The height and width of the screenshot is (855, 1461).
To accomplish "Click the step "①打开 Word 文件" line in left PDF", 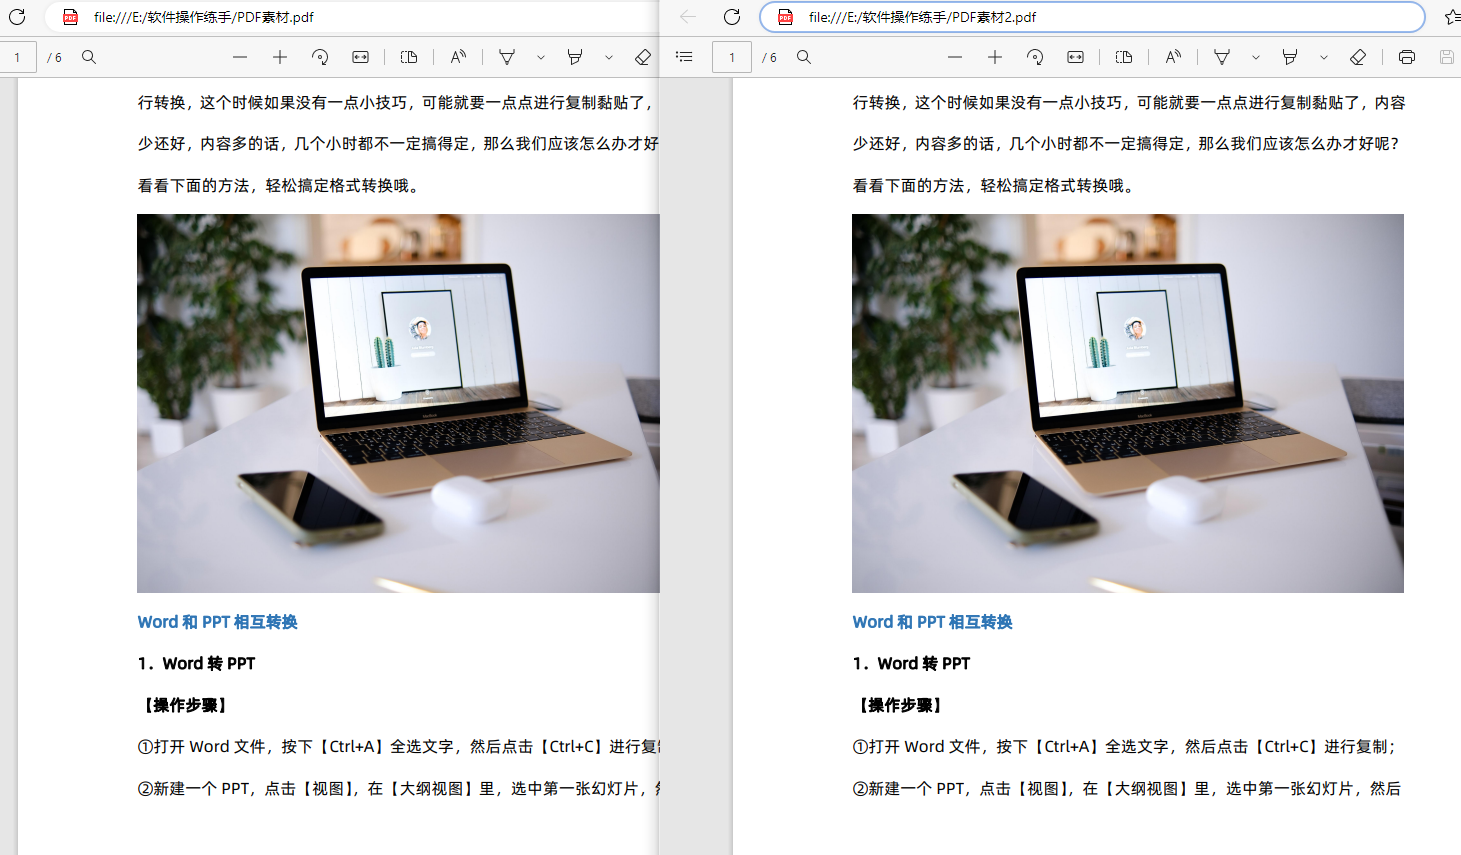I will coord(399,747).
